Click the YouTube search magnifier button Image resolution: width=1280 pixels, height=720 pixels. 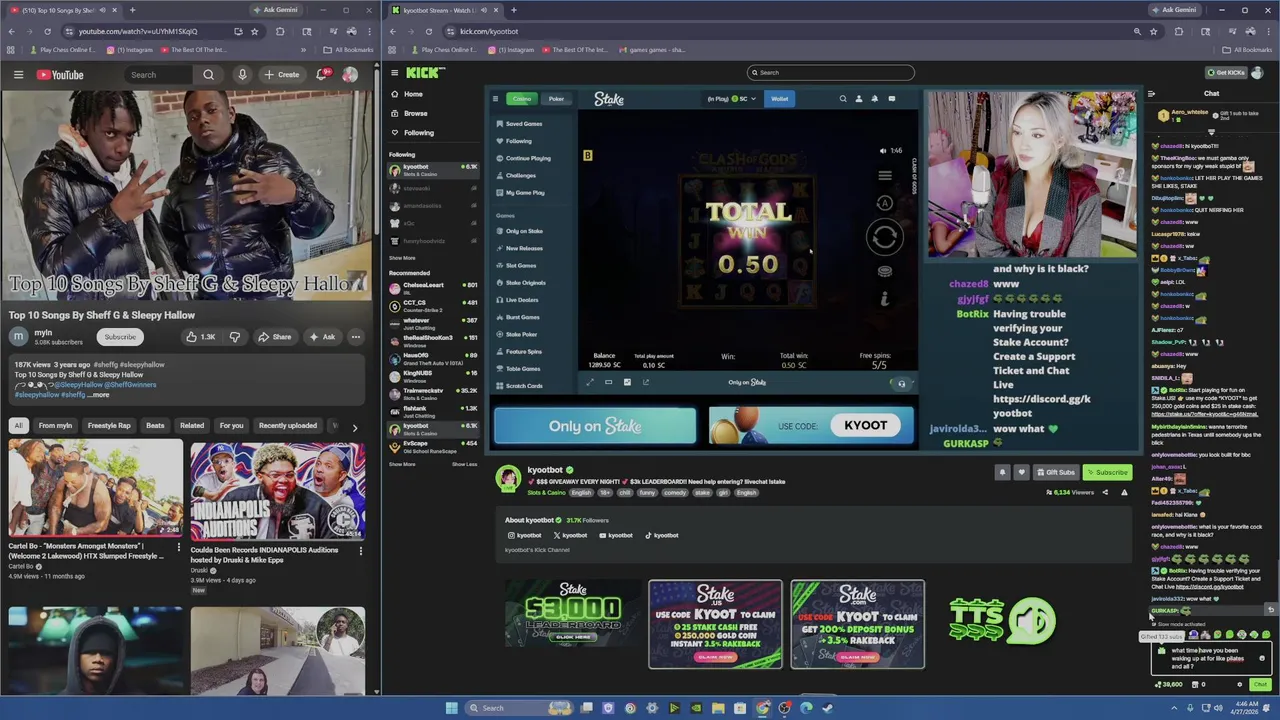[x=208, y=75]
